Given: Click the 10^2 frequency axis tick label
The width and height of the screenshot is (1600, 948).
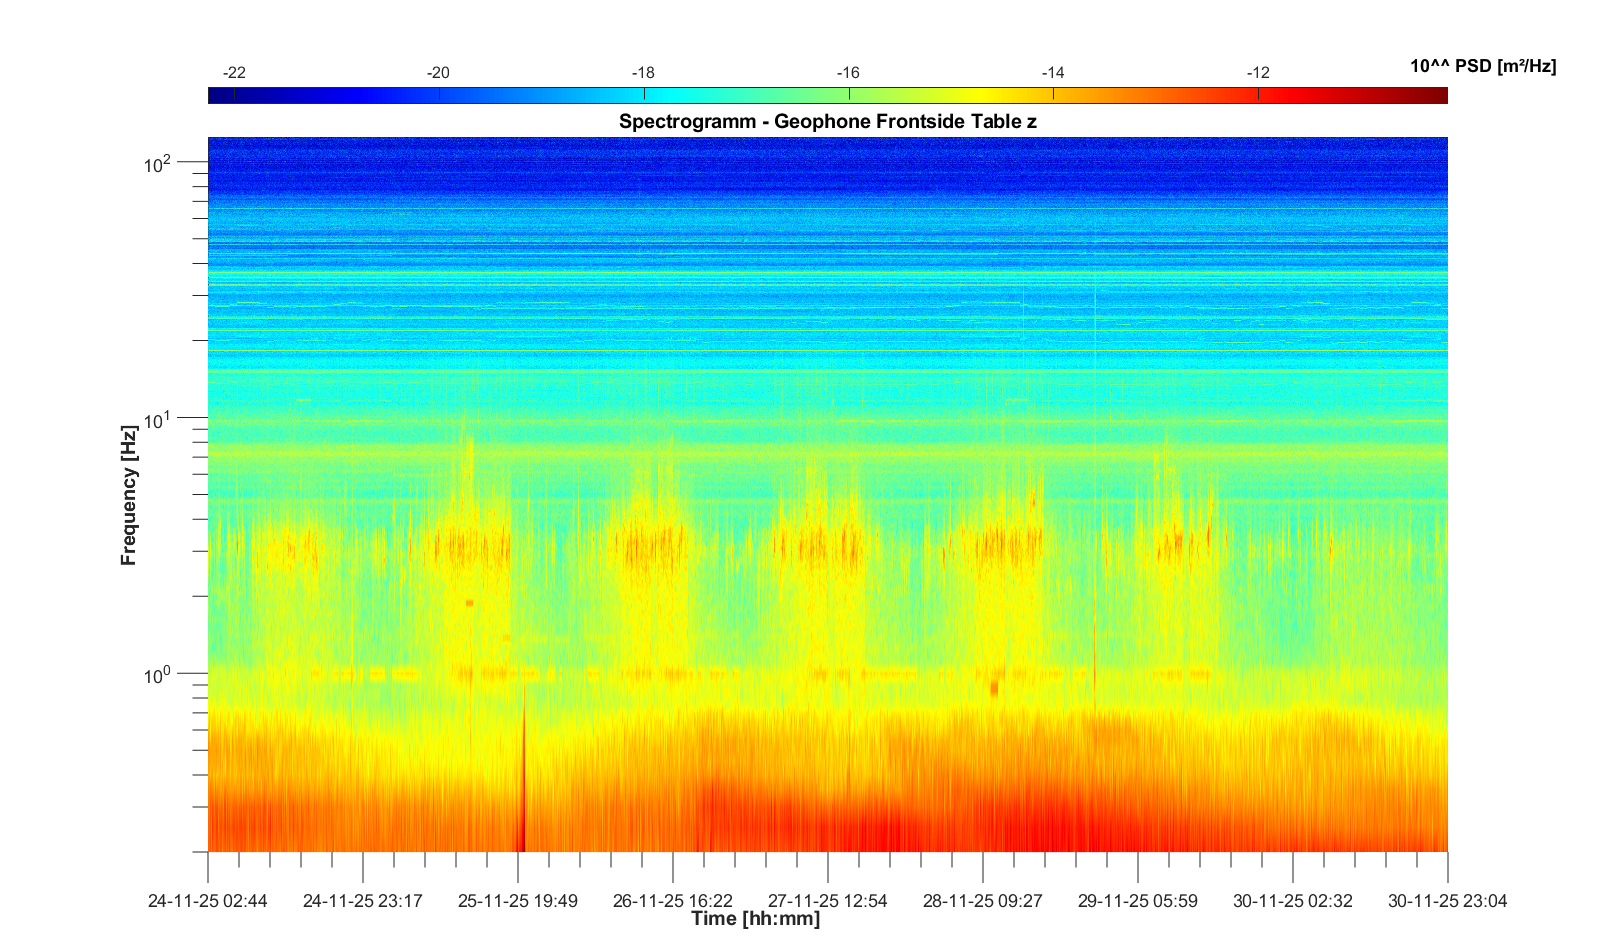Looking at the screenshot, I should click(x=158, y=163).
